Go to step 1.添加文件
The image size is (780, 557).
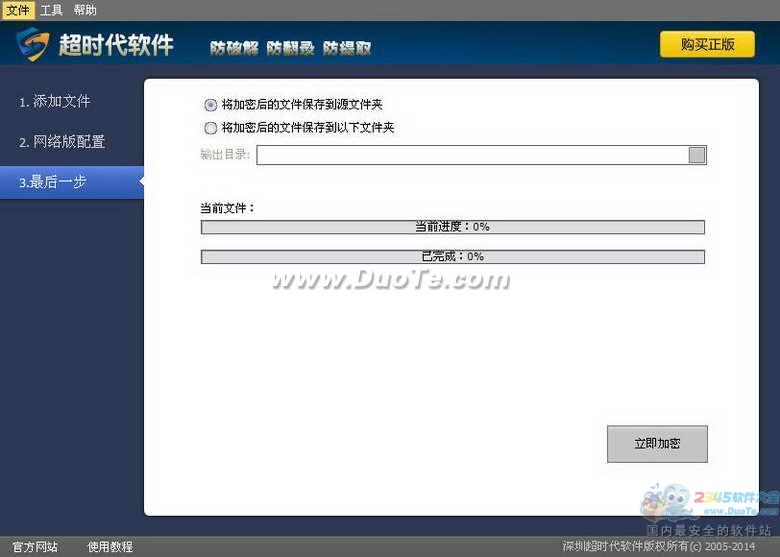tap(55, 102)
